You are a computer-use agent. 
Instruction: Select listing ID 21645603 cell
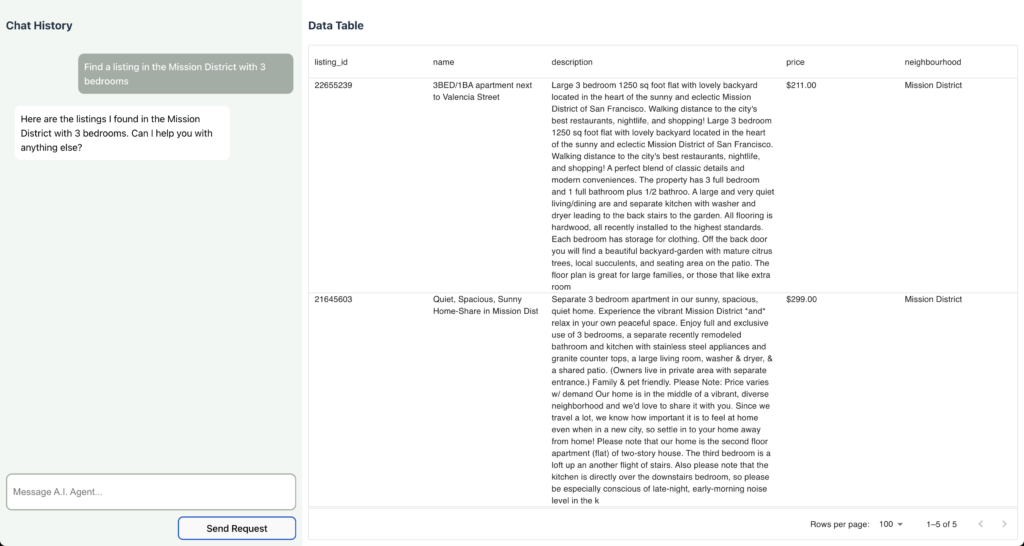(333, 299)
